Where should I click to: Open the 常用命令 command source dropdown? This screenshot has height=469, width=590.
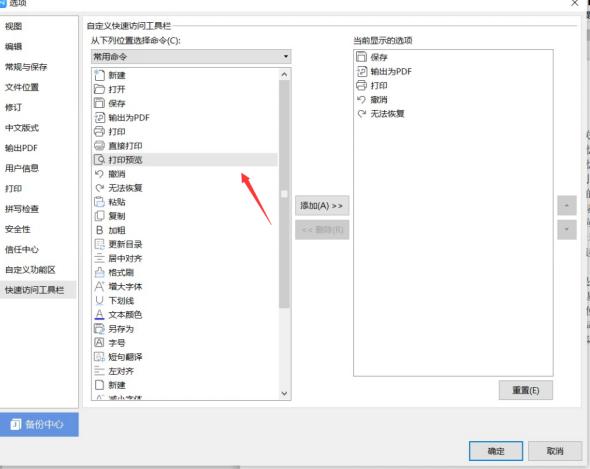pos(191,57)
